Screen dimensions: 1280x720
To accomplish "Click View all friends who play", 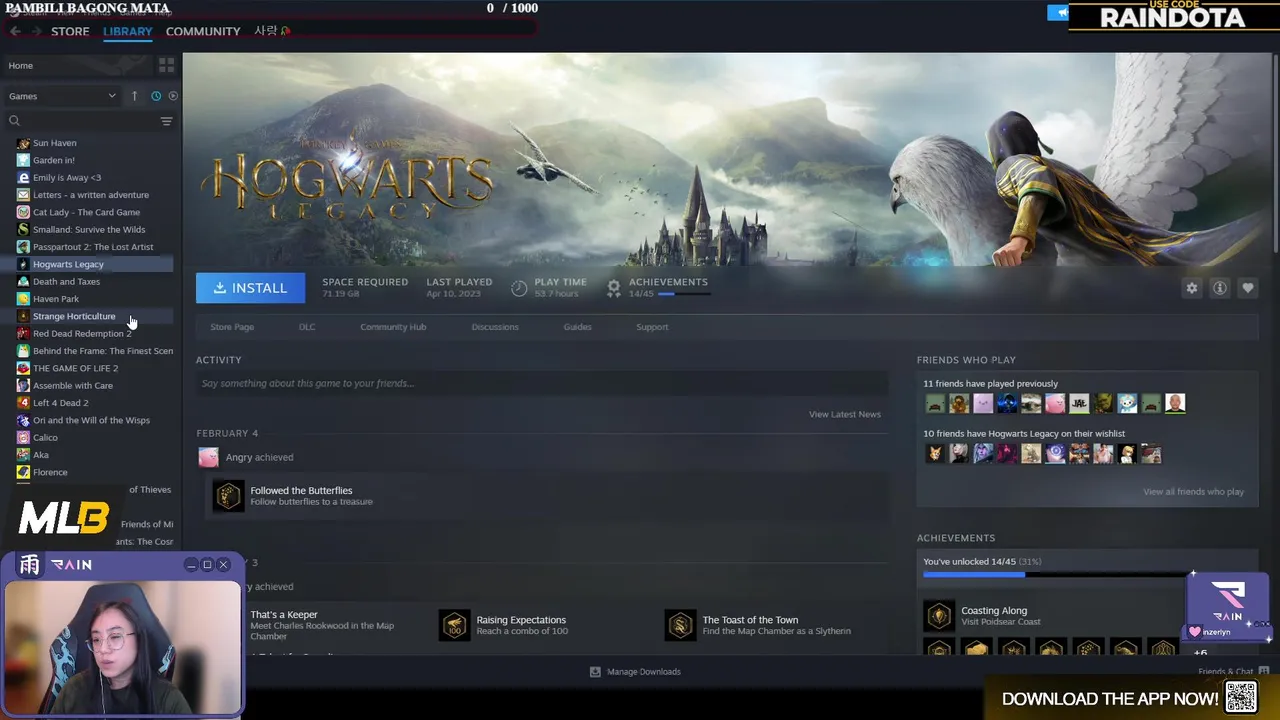I will point(1193,492).
